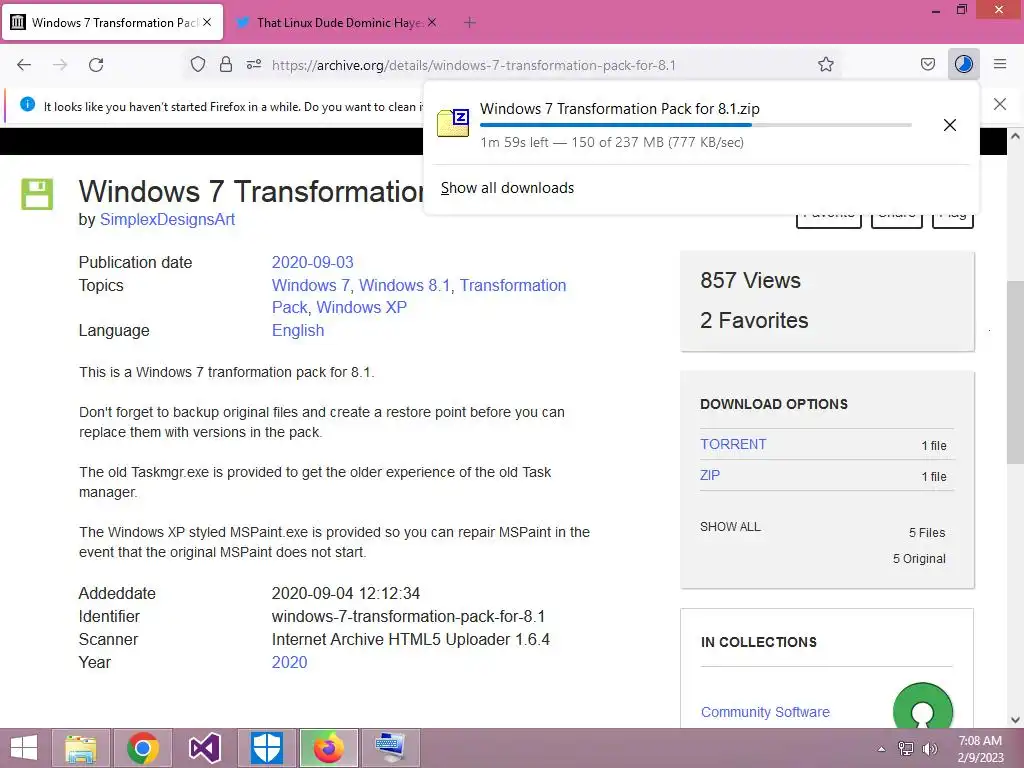The image size is (1024, 768).
Task: Click the green software floppy icon
Action: pos(37,194)
